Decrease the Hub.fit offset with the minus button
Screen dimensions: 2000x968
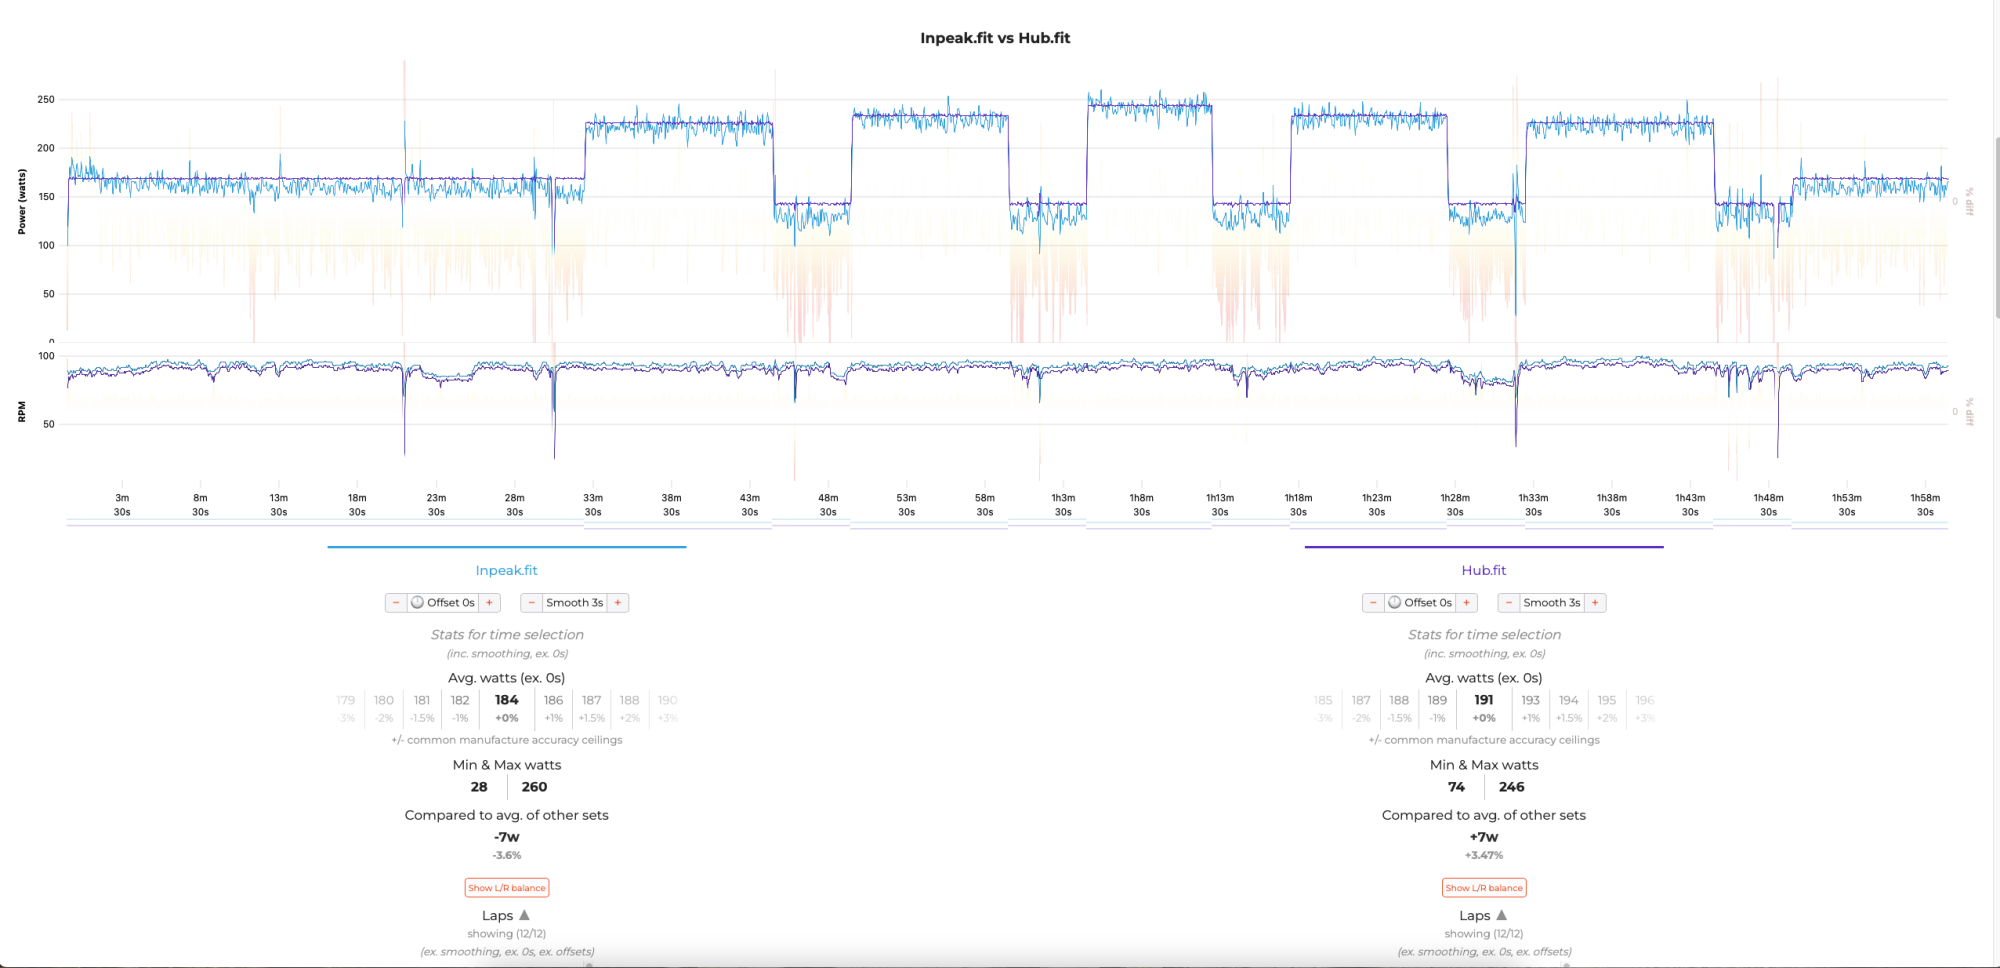click(1373, 603)
